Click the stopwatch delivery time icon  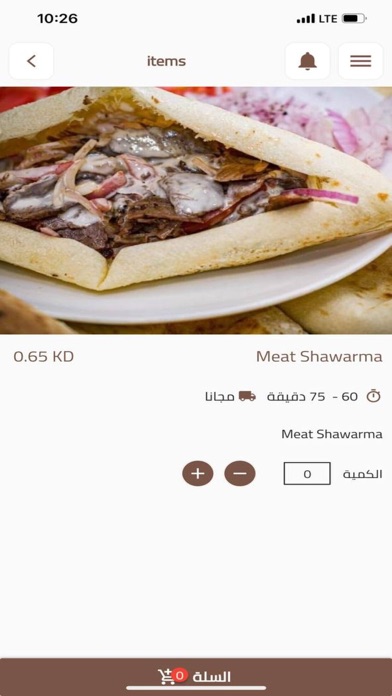point(373,396)
